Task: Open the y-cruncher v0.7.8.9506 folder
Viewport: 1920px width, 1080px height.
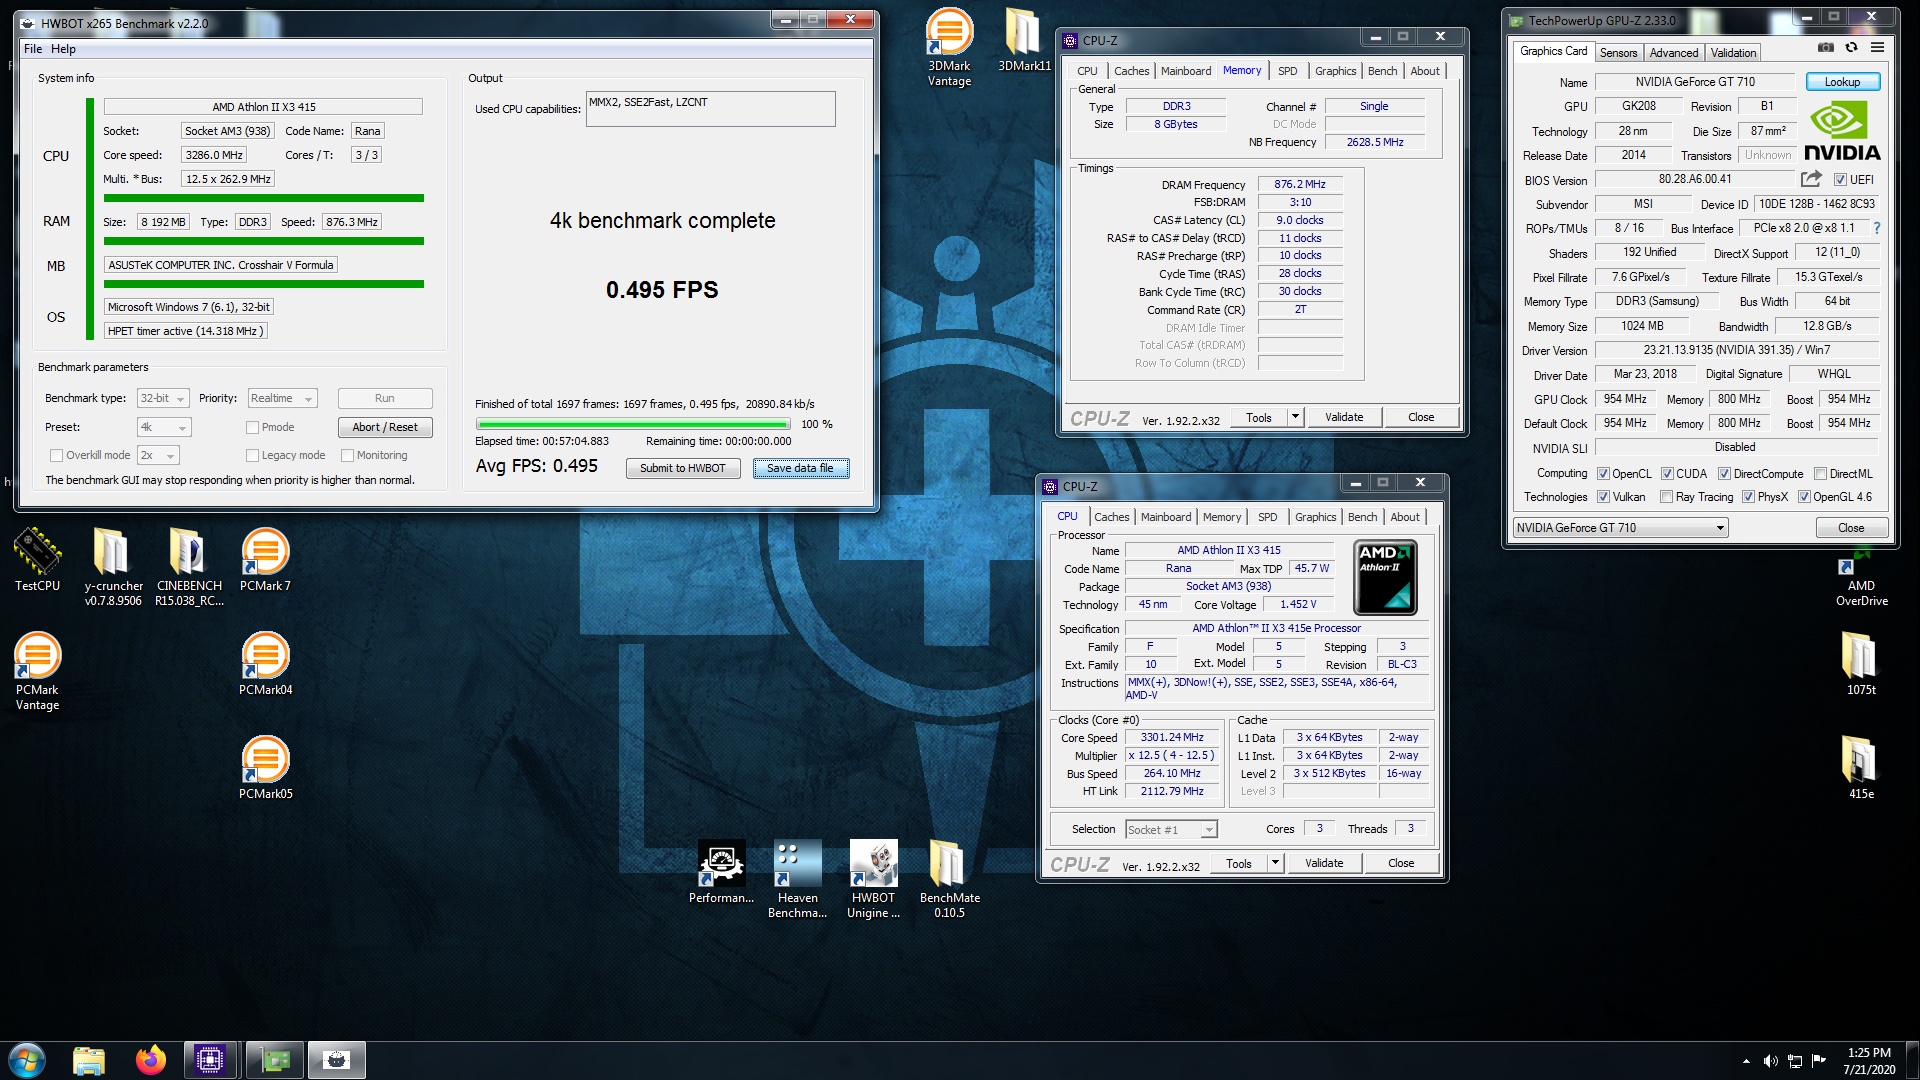Action: click(x=113, y=566)
